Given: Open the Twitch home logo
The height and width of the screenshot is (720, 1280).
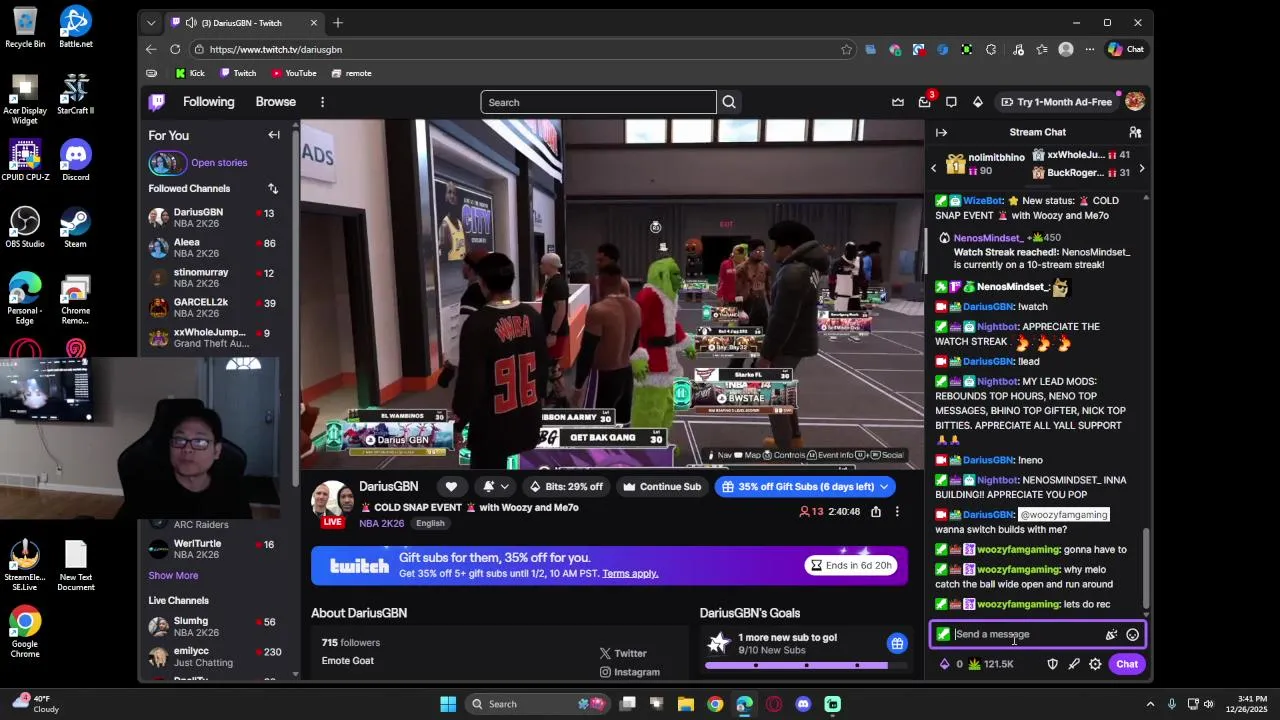Looking at the screenshot, I should pos(157,102).
